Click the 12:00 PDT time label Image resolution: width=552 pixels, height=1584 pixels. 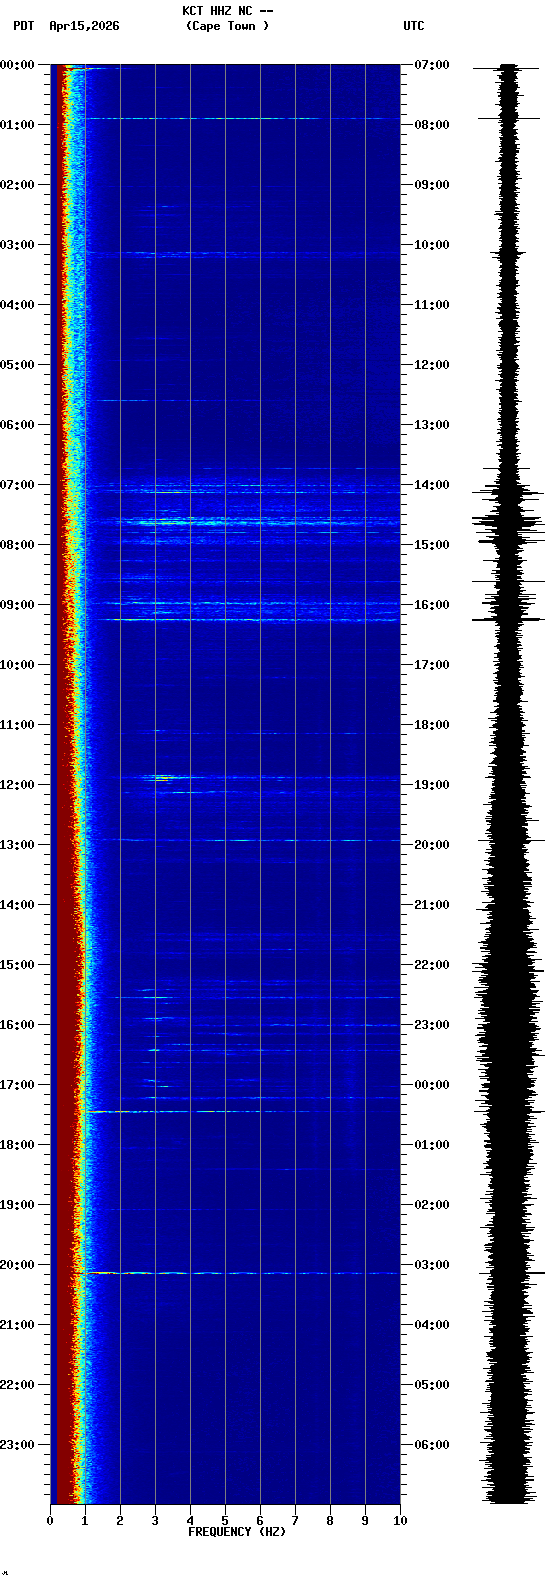pyautogui.click(x=17, y=785)
